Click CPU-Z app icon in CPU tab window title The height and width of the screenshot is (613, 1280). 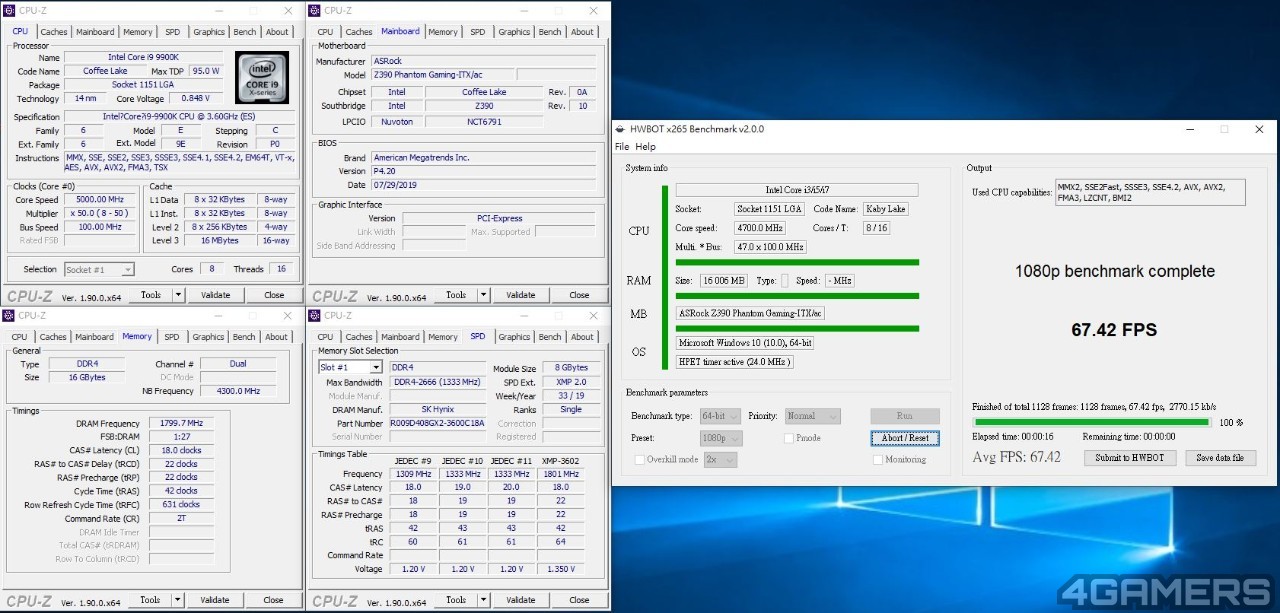coord(10,10)
